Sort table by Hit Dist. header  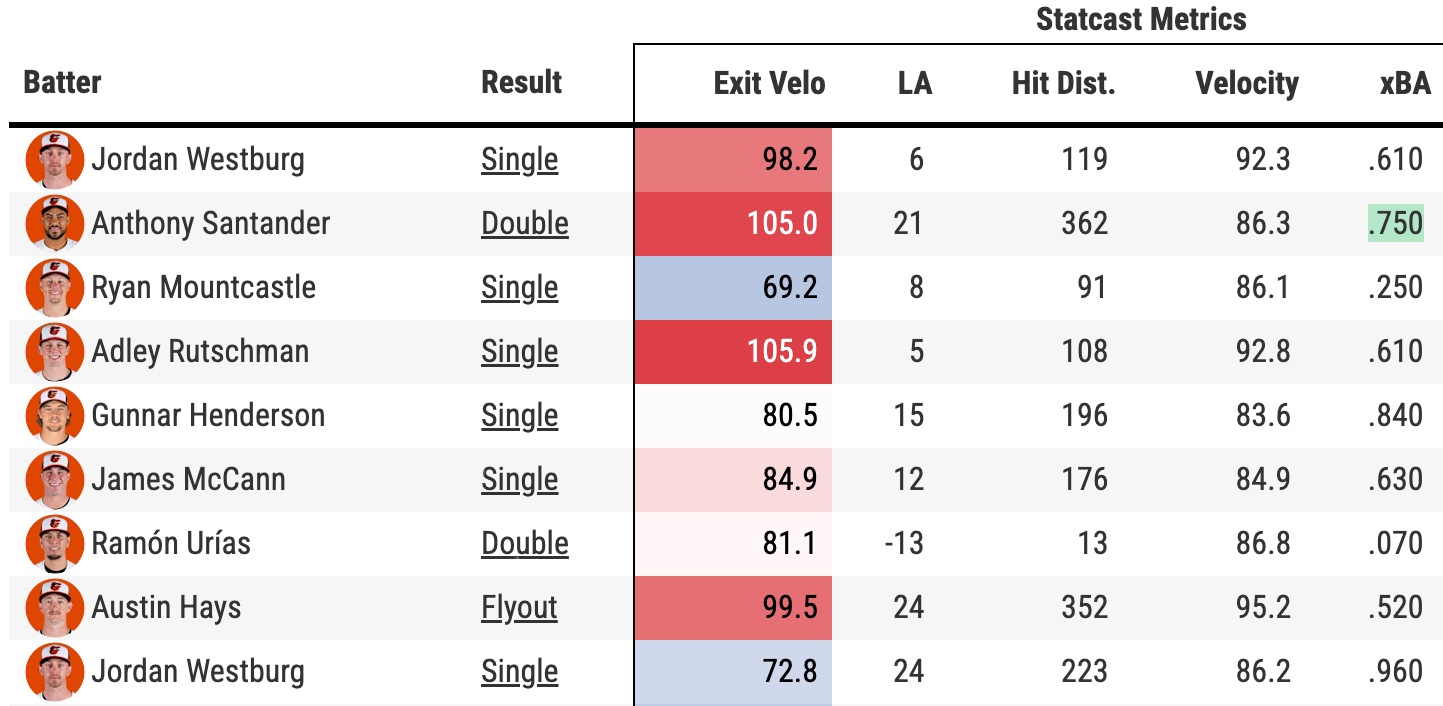(1063, 83)
